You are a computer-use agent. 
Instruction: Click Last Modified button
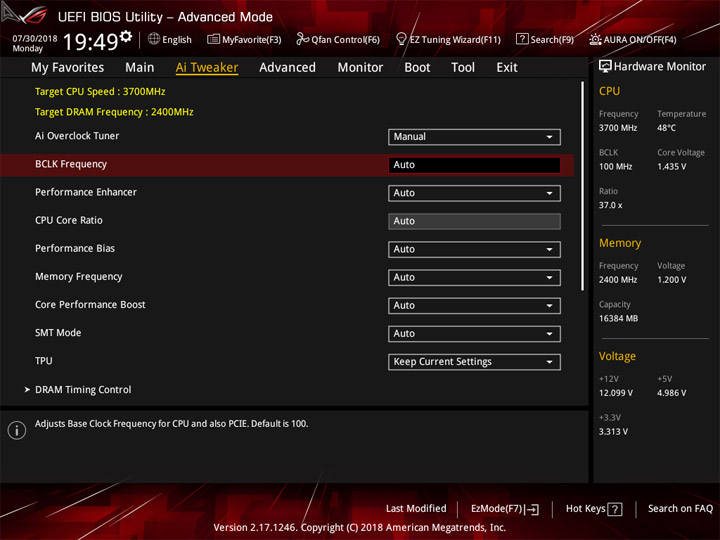[416, 508]
